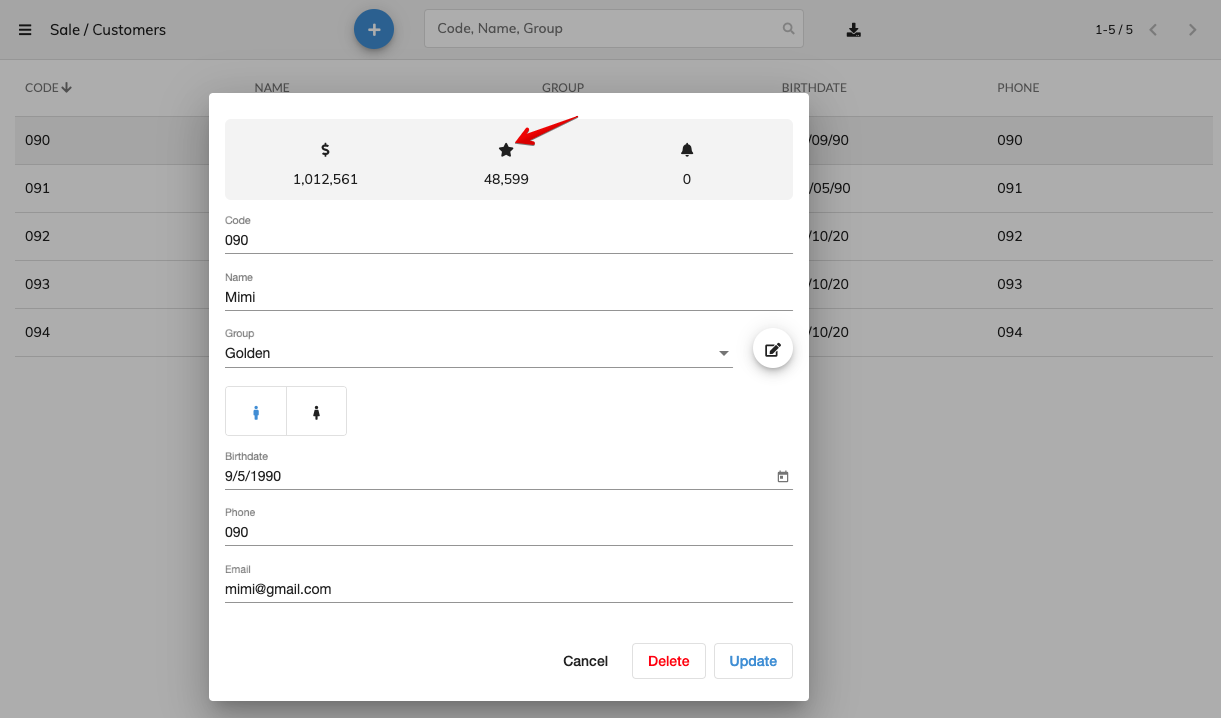The width and height of the screenshot is (1221, 718).
Task: Click the Sale / Customers page title
Action: point(108,30)
